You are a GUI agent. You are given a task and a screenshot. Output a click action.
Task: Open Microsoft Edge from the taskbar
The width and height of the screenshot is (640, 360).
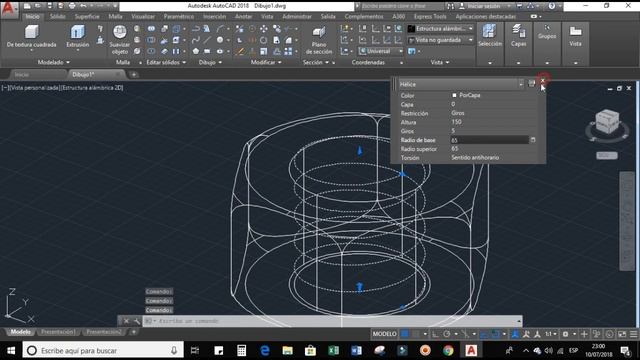(264, 350)
